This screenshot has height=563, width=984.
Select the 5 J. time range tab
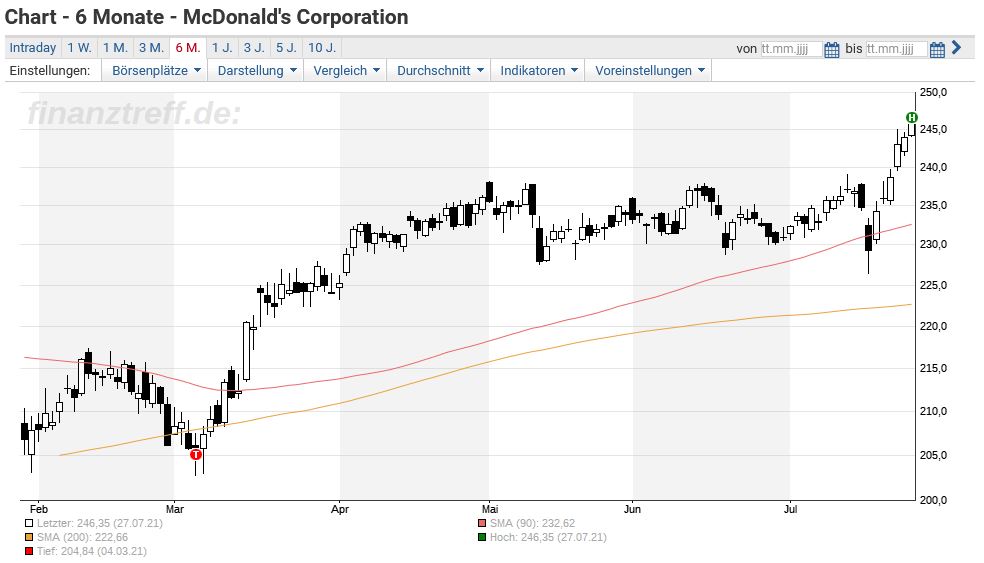(286, 48)
